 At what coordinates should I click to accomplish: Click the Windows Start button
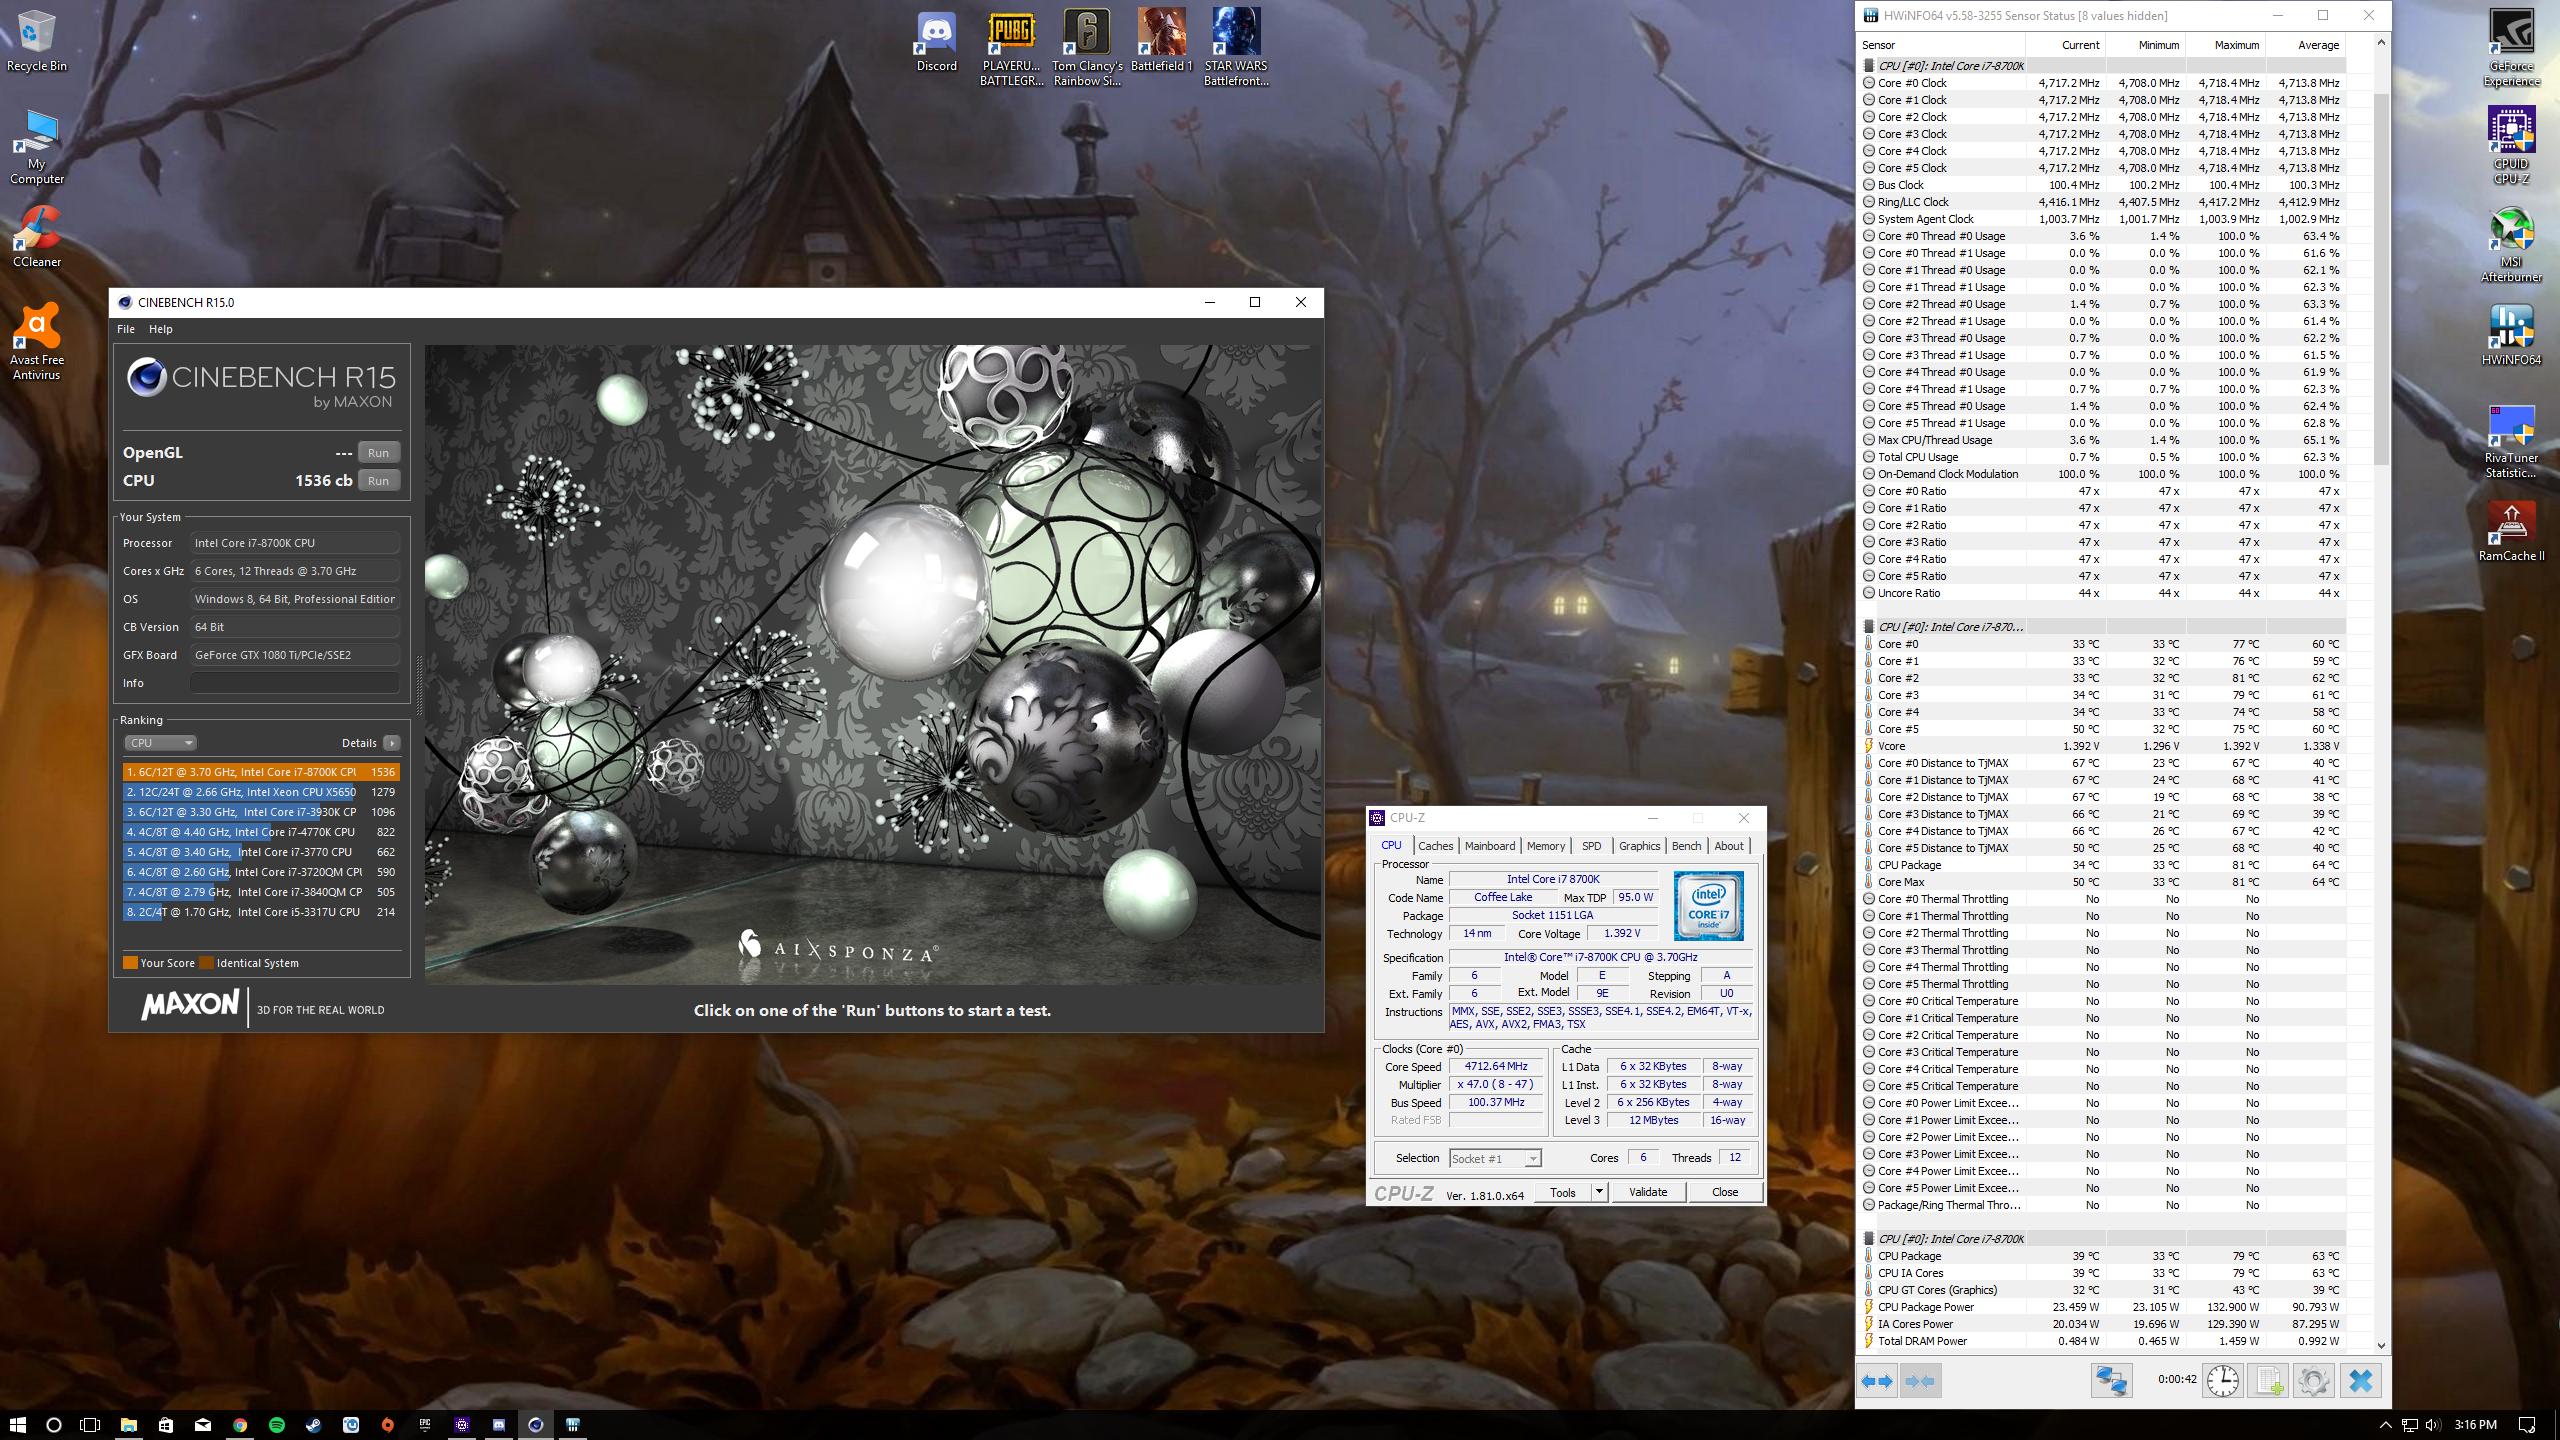pyautogui.click(x=17, y=1424)
